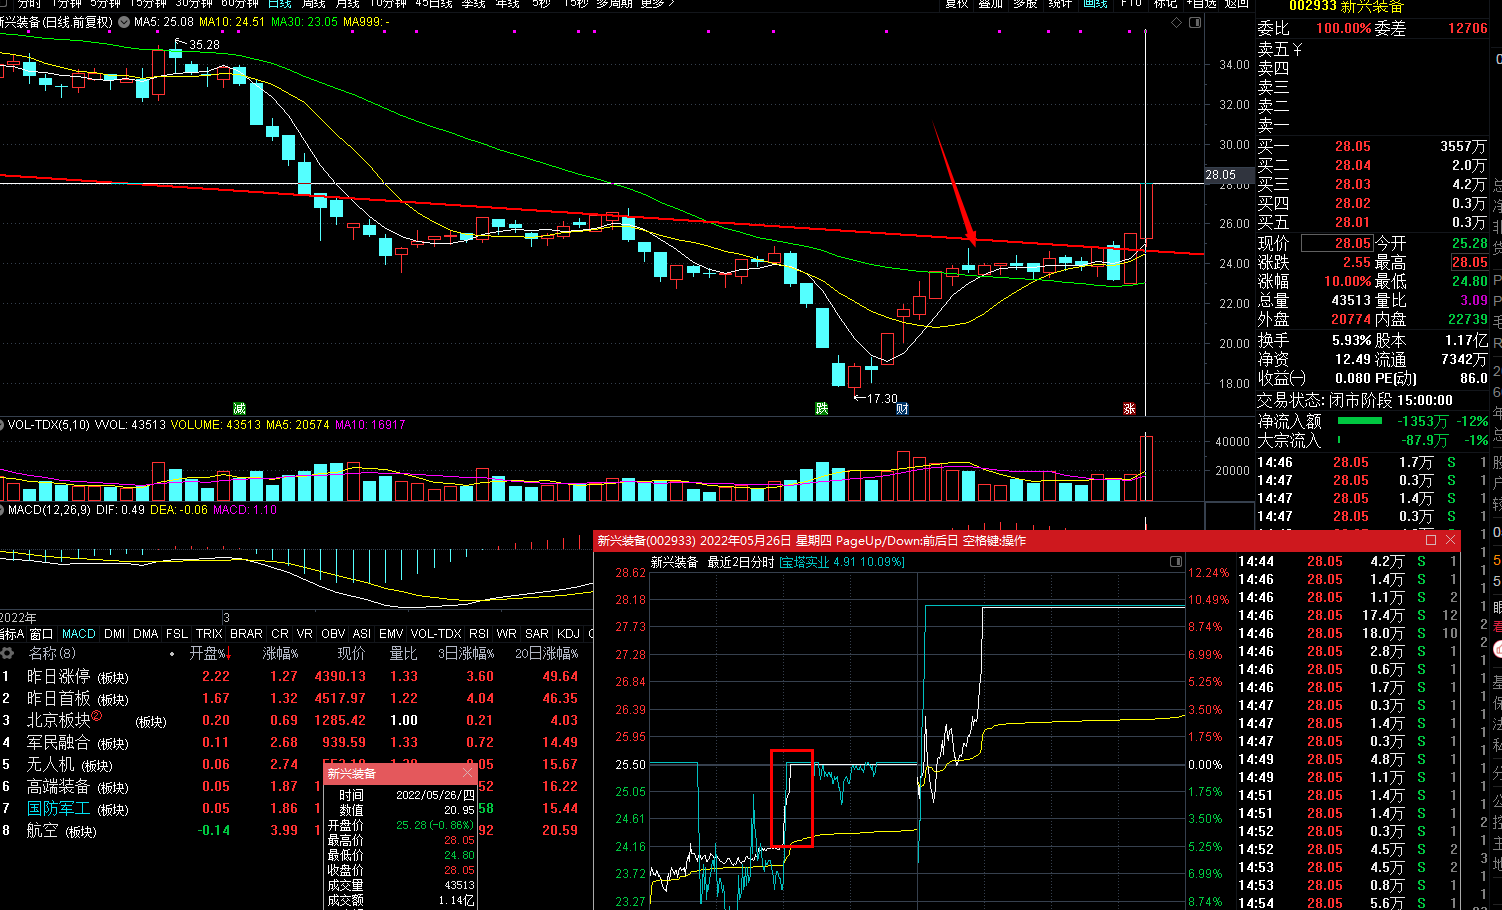This screenshot has width=1502, height=910.
Task: Switch to the SAR indicator tab
Action: point(537,634)
